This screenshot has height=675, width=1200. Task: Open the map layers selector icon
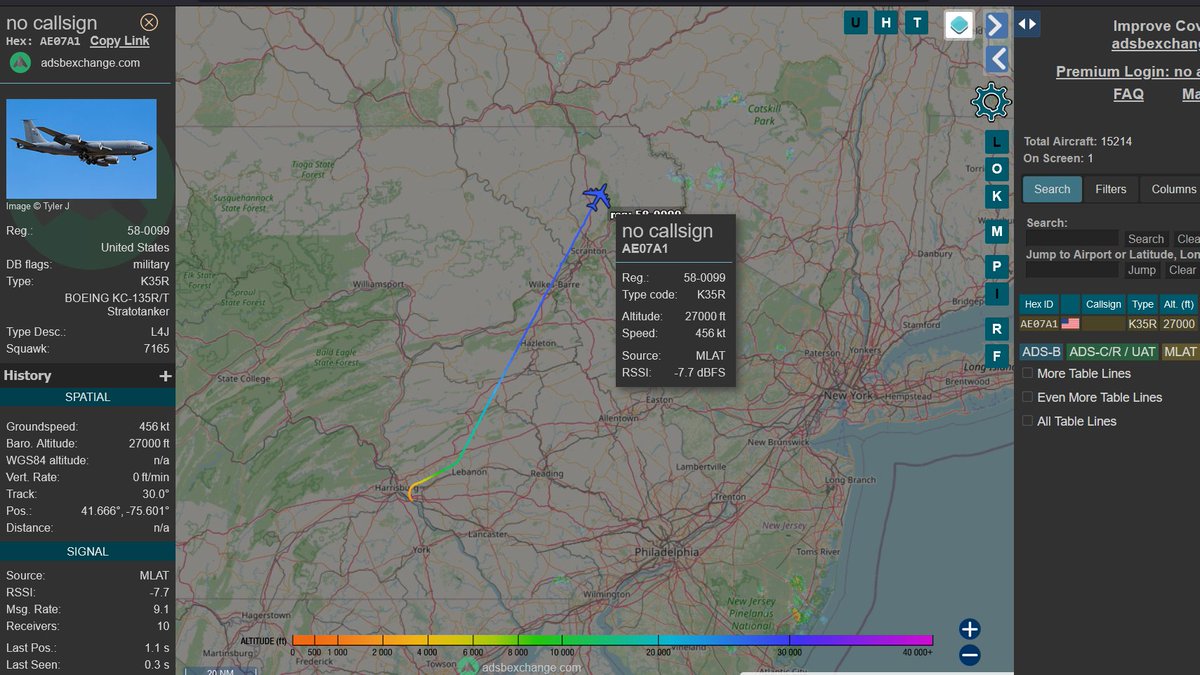(959, 25)
